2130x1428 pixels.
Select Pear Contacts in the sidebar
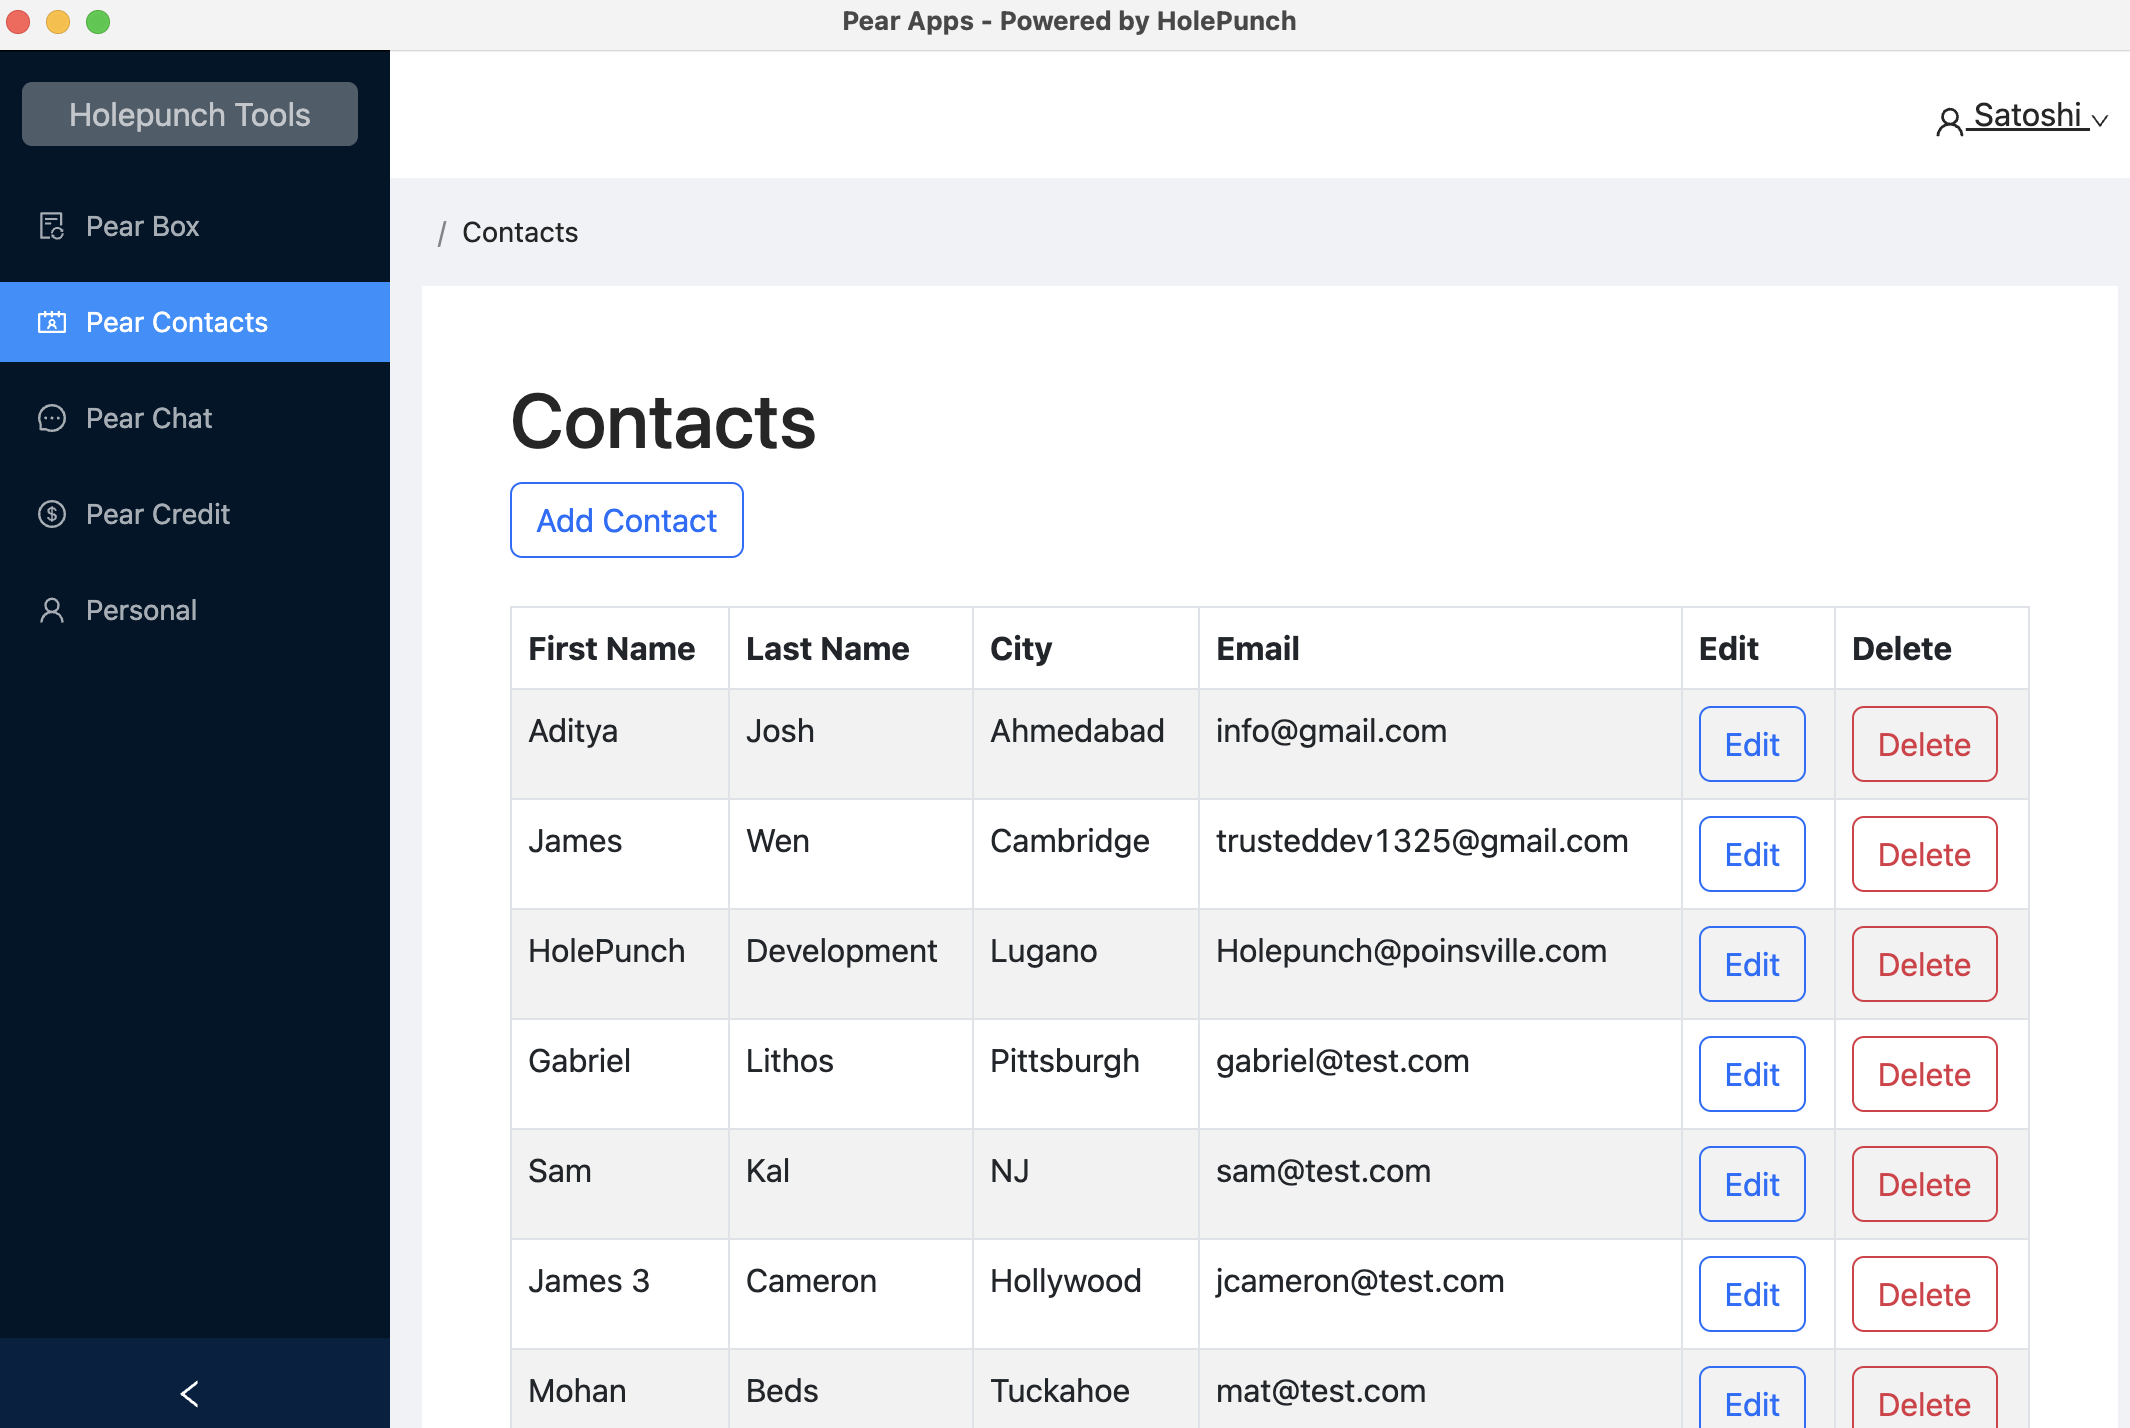point(195,322)
